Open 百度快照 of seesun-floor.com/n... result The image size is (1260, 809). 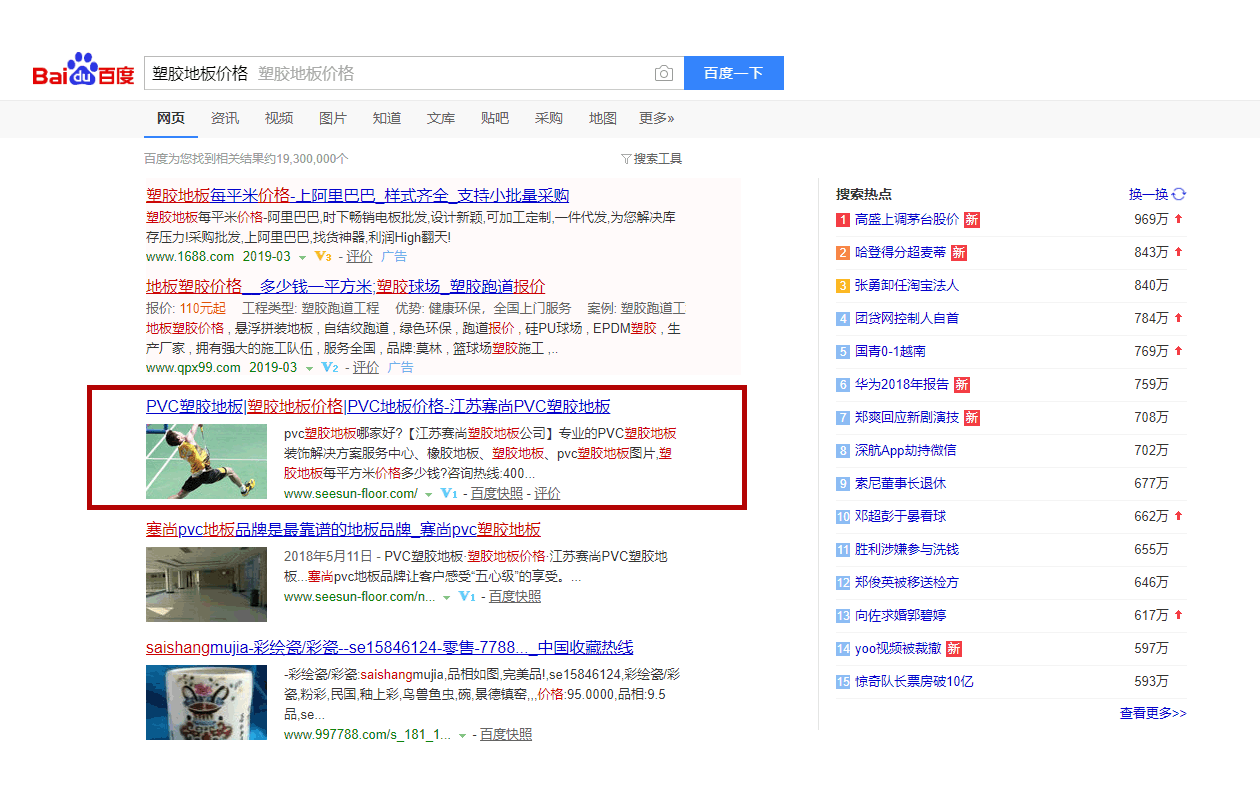pyautogui.click(x=515, y=596)
